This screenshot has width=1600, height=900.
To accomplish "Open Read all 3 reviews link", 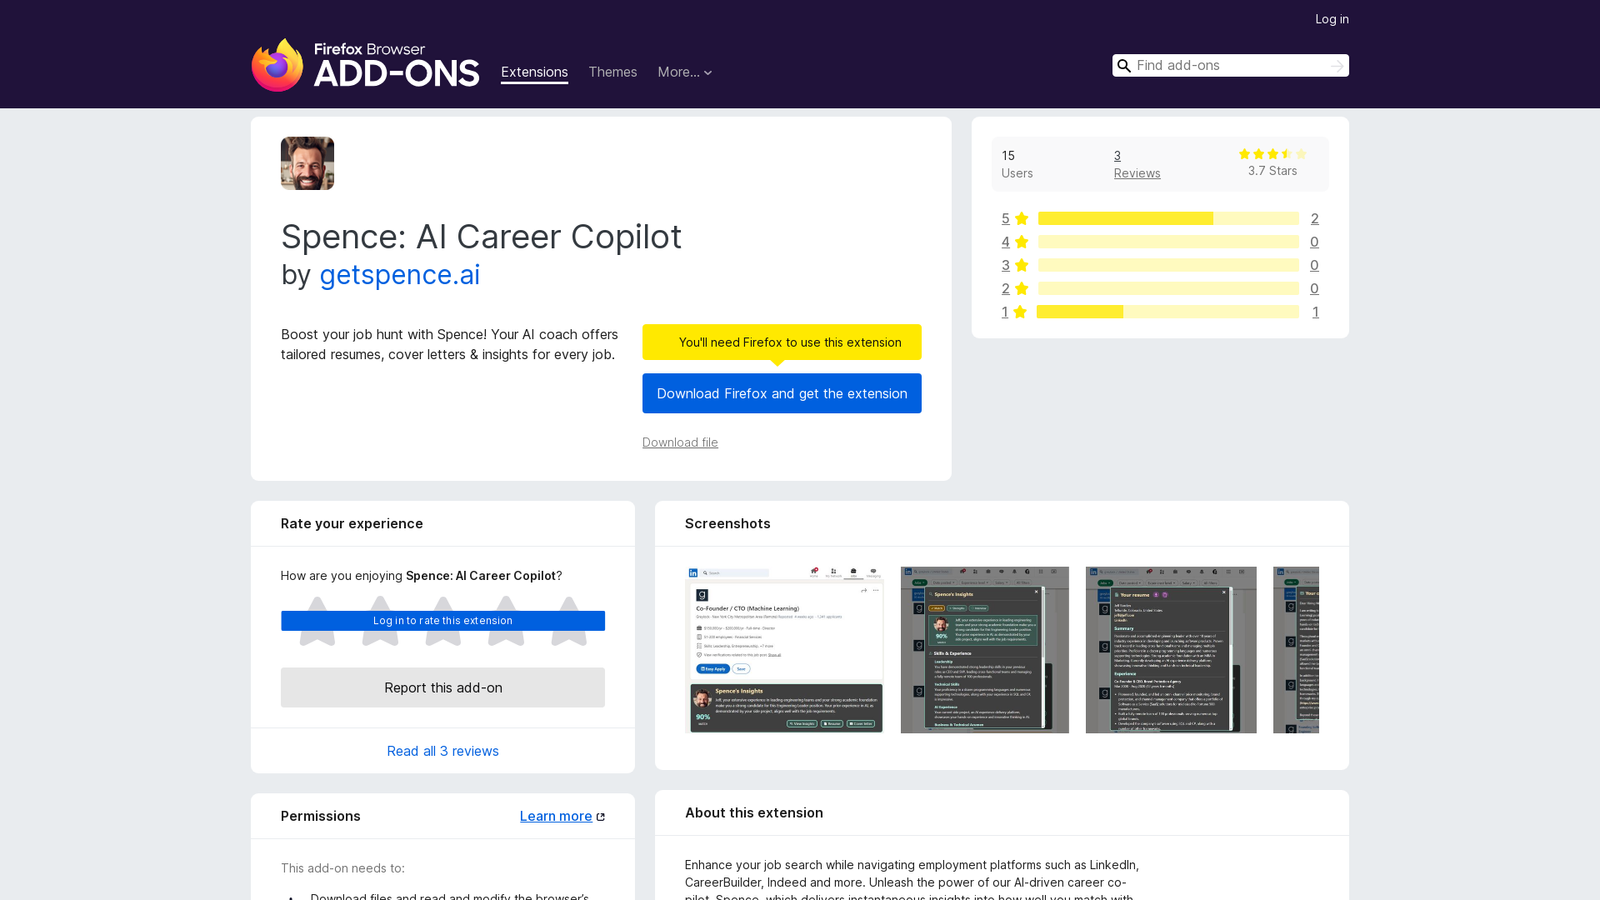I will [x=443, y=751].
